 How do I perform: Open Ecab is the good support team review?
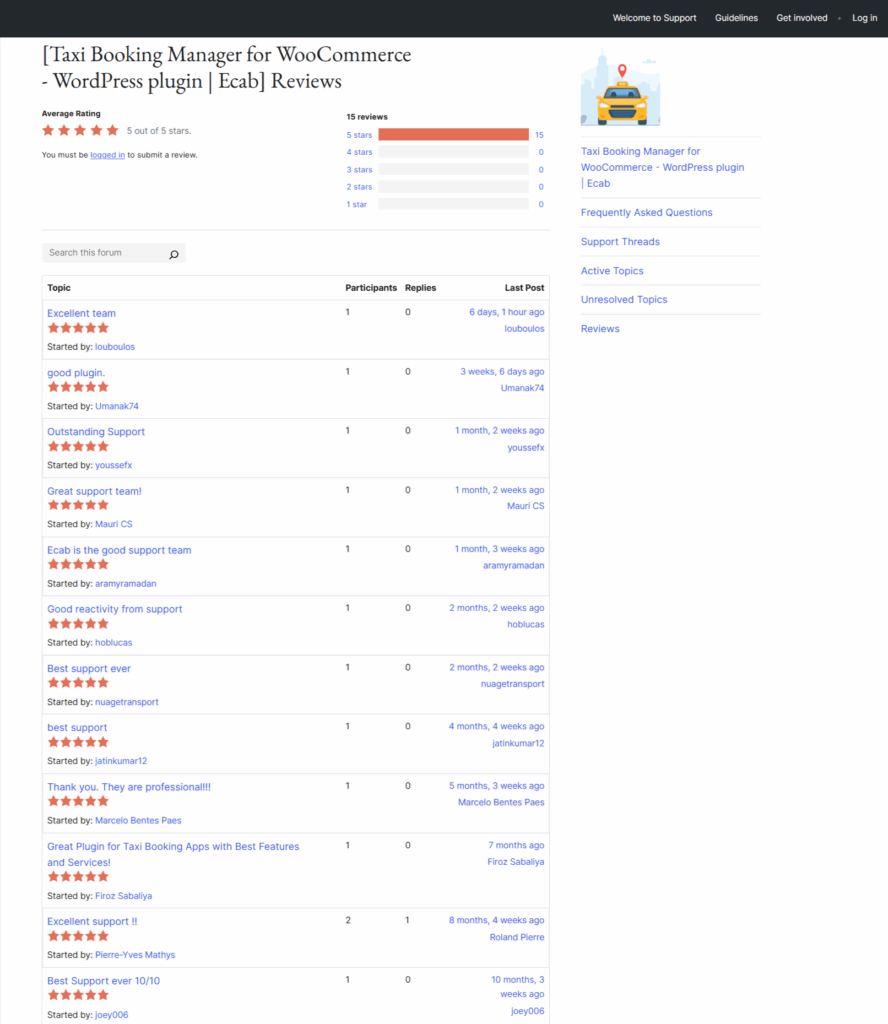coord(119,551)
